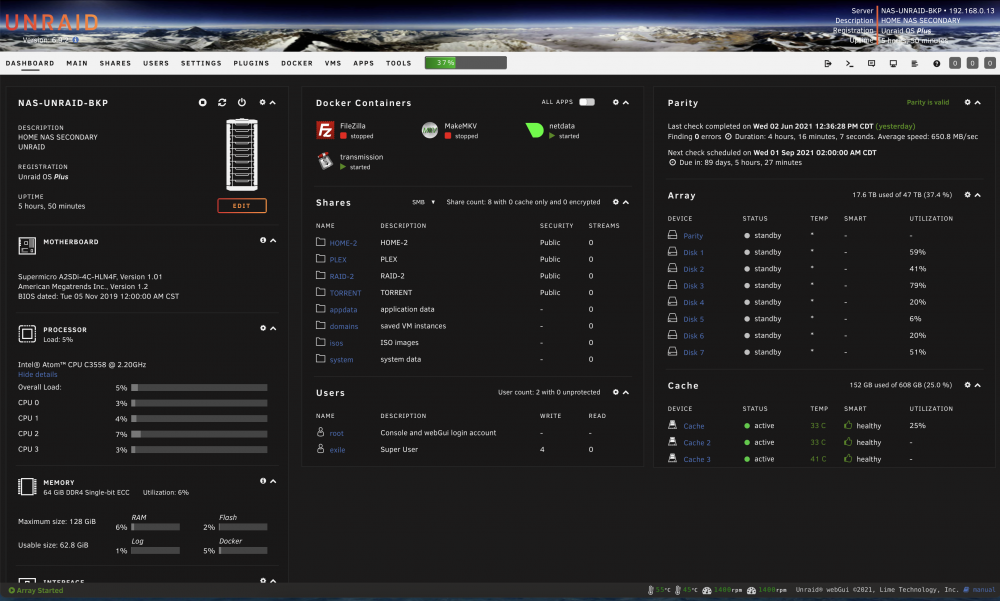Click the Overall Load progress bar
1000x601 pixels.
[199, 387]
